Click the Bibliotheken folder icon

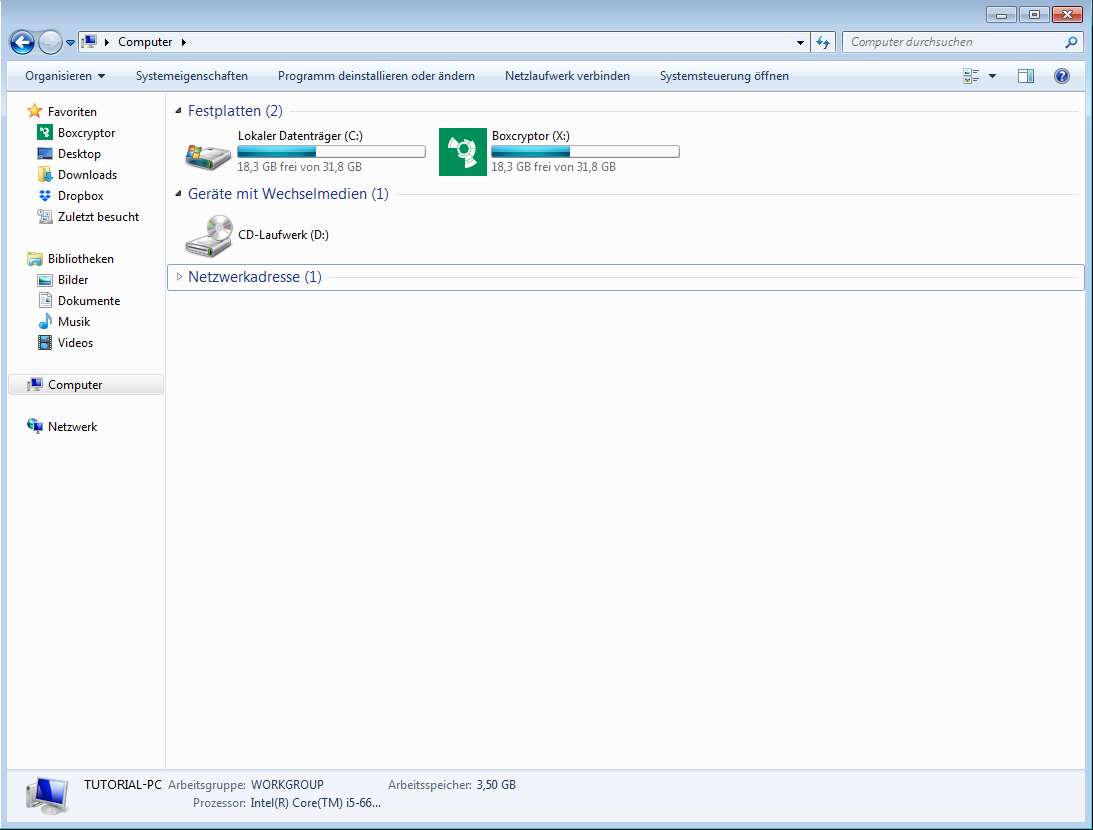35,259
